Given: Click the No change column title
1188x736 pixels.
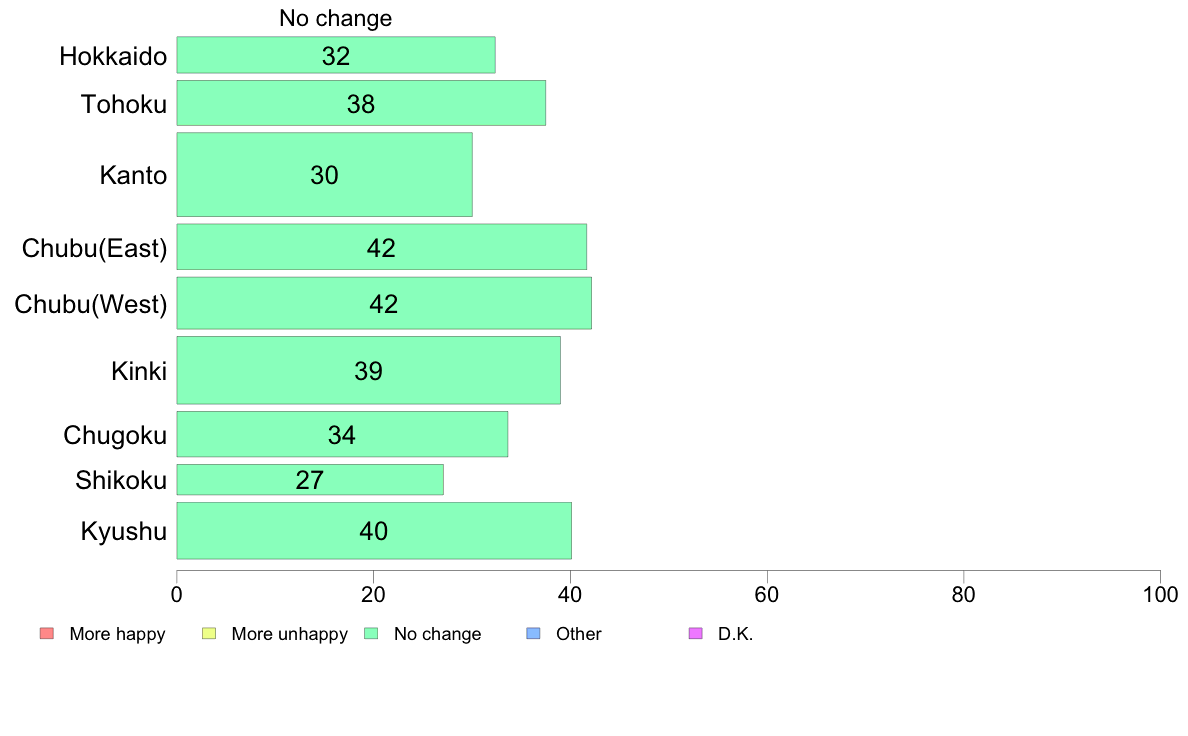Looking at the screenshot, I should [336, 18].
